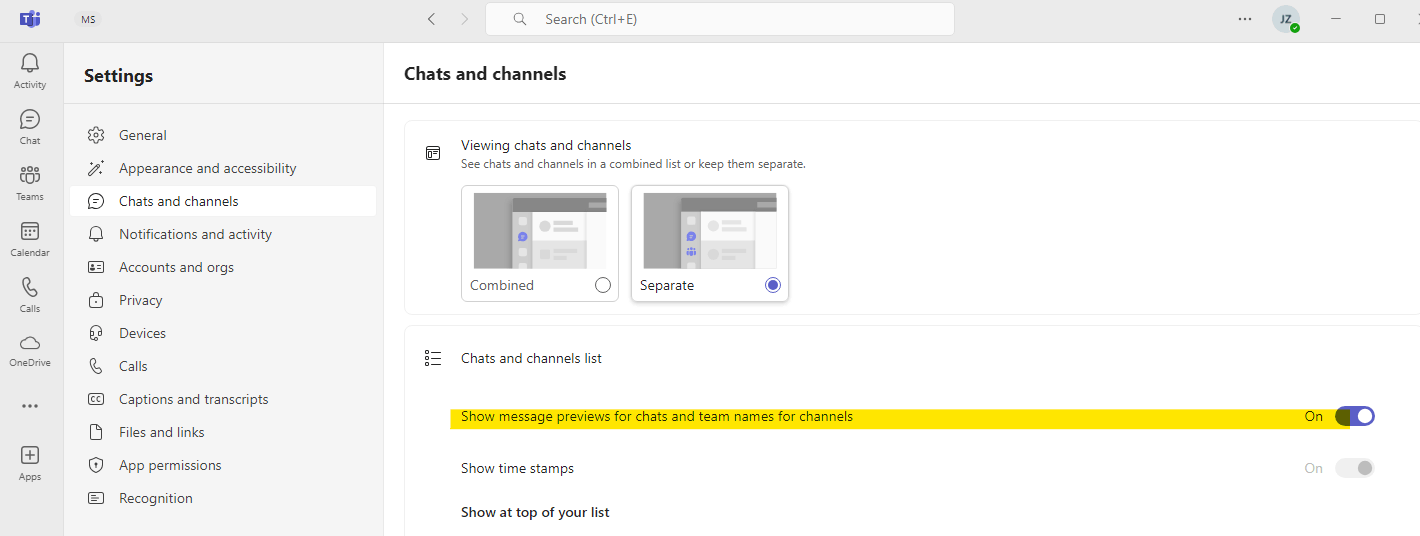Viewport: 1420px width, 536px height.
Task: Click the Viewing chats and channels icon
Action: (x=433, y=153)
